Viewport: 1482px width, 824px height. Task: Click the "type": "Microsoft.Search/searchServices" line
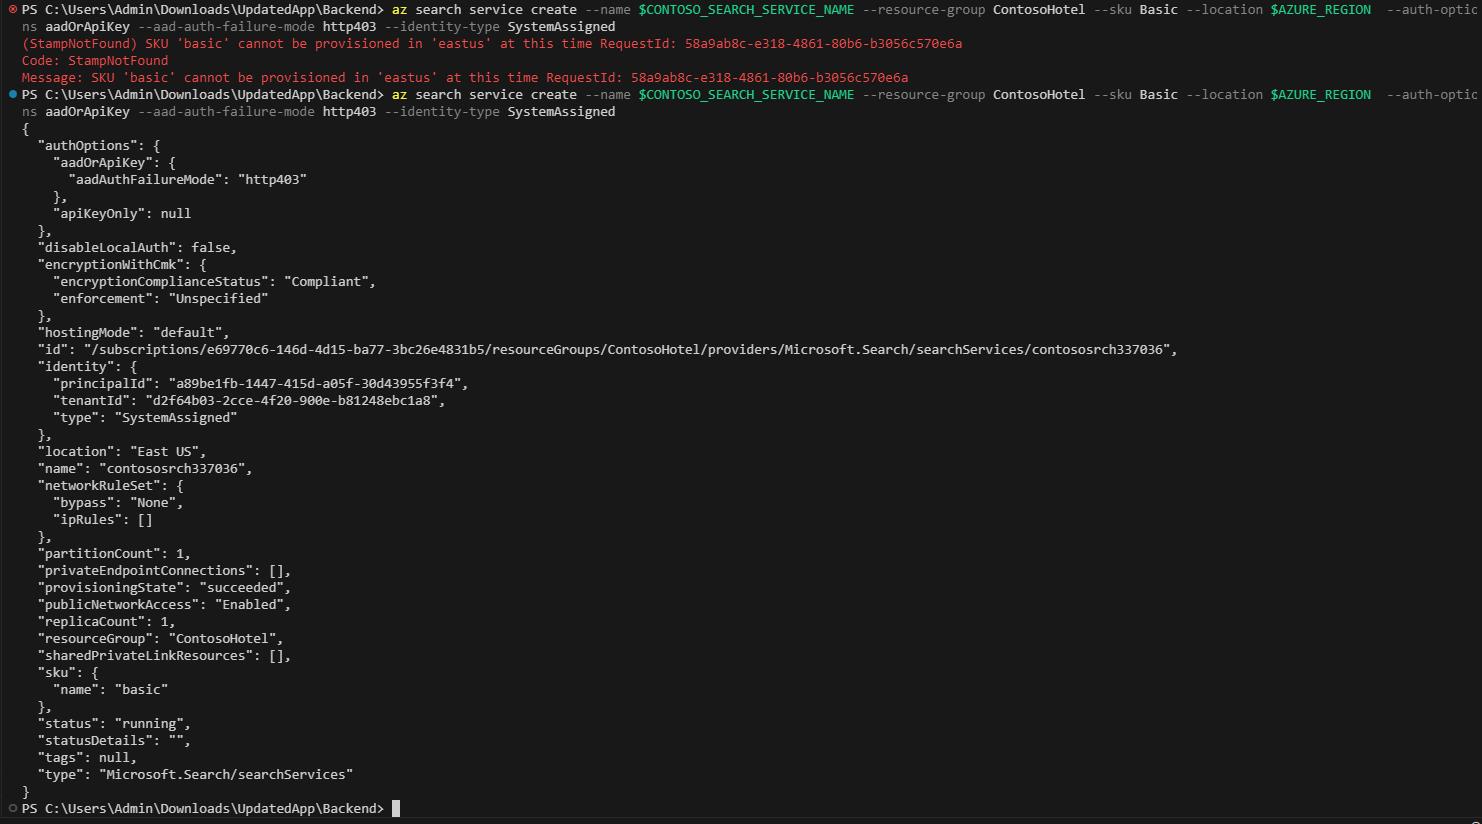click(x=196, y=775)
